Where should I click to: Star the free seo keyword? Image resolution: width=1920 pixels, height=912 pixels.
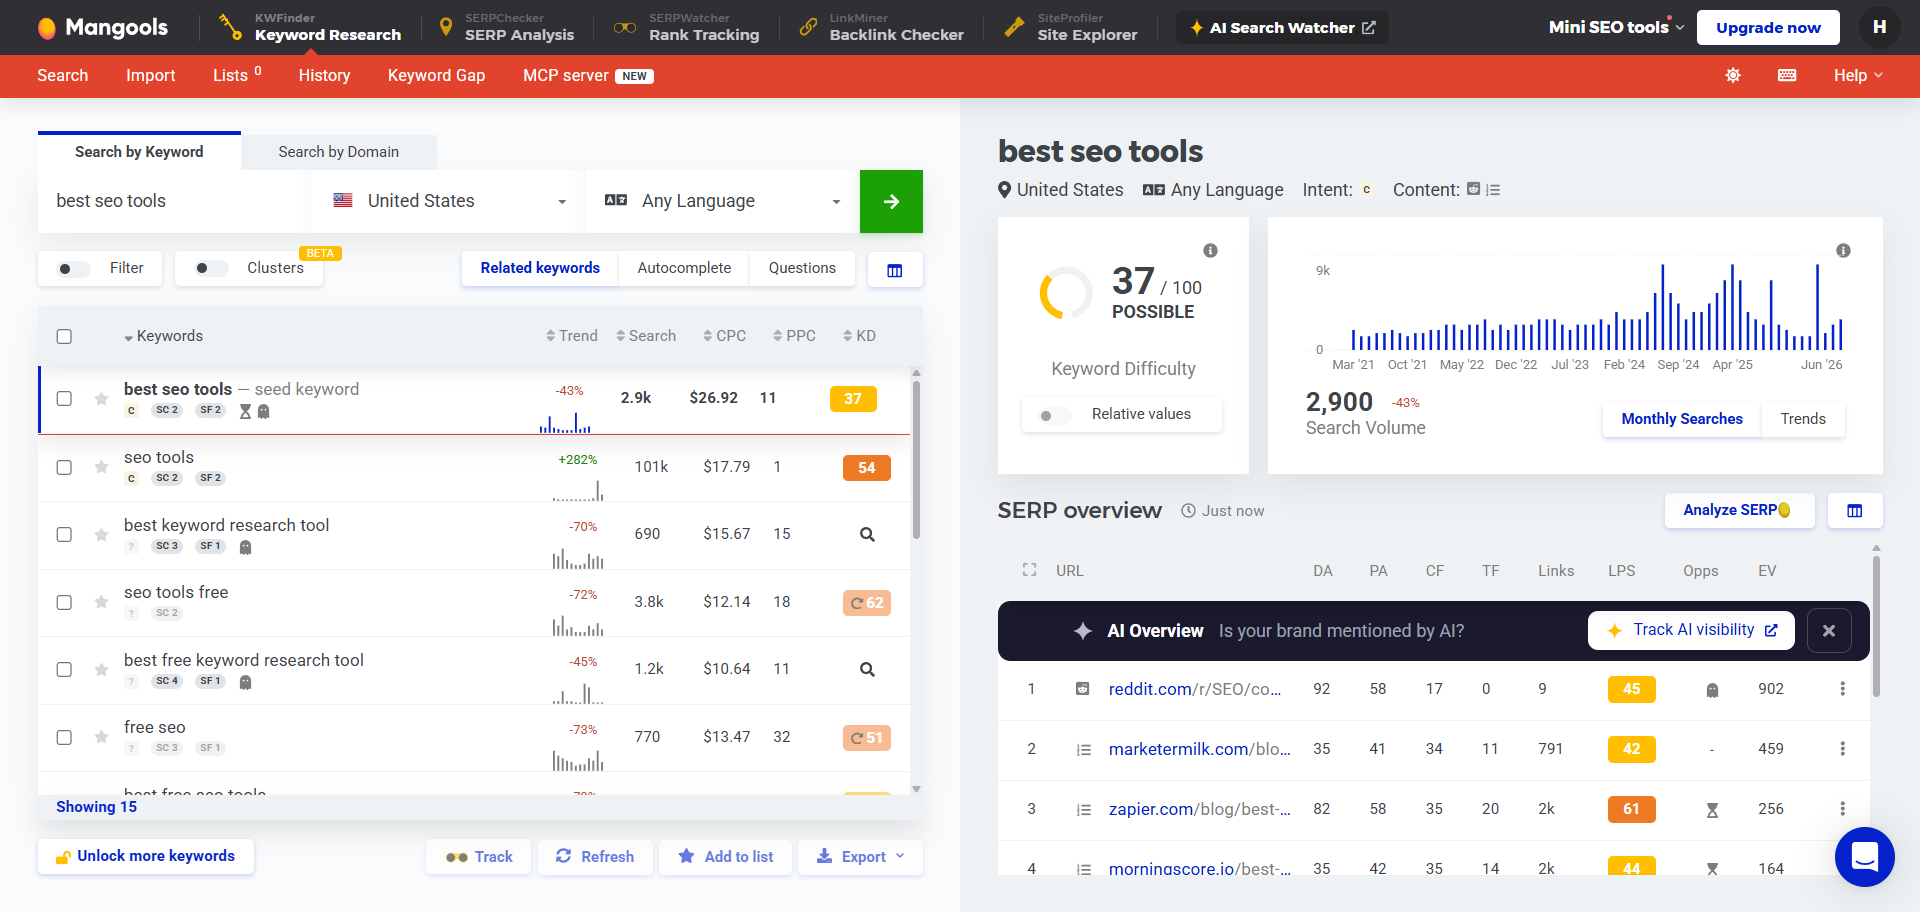101,737
